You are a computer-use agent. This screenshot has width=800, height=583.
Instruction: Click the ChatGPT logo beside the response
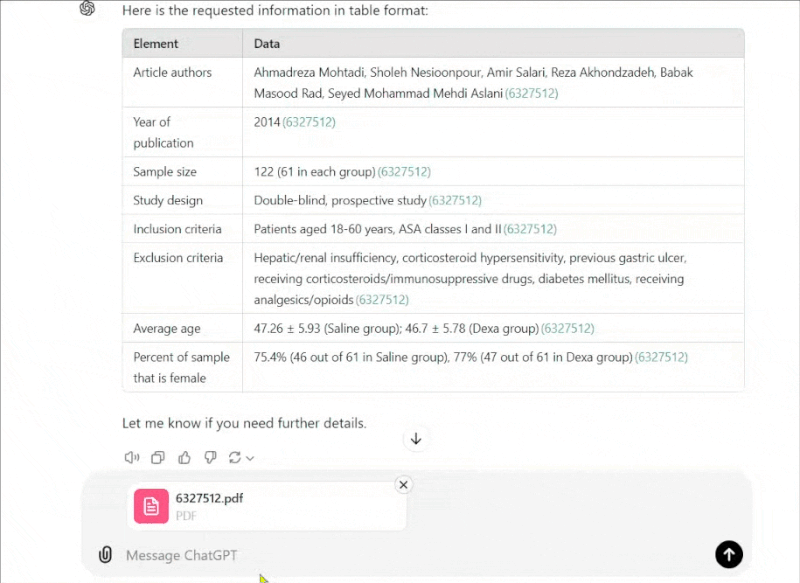88,9
